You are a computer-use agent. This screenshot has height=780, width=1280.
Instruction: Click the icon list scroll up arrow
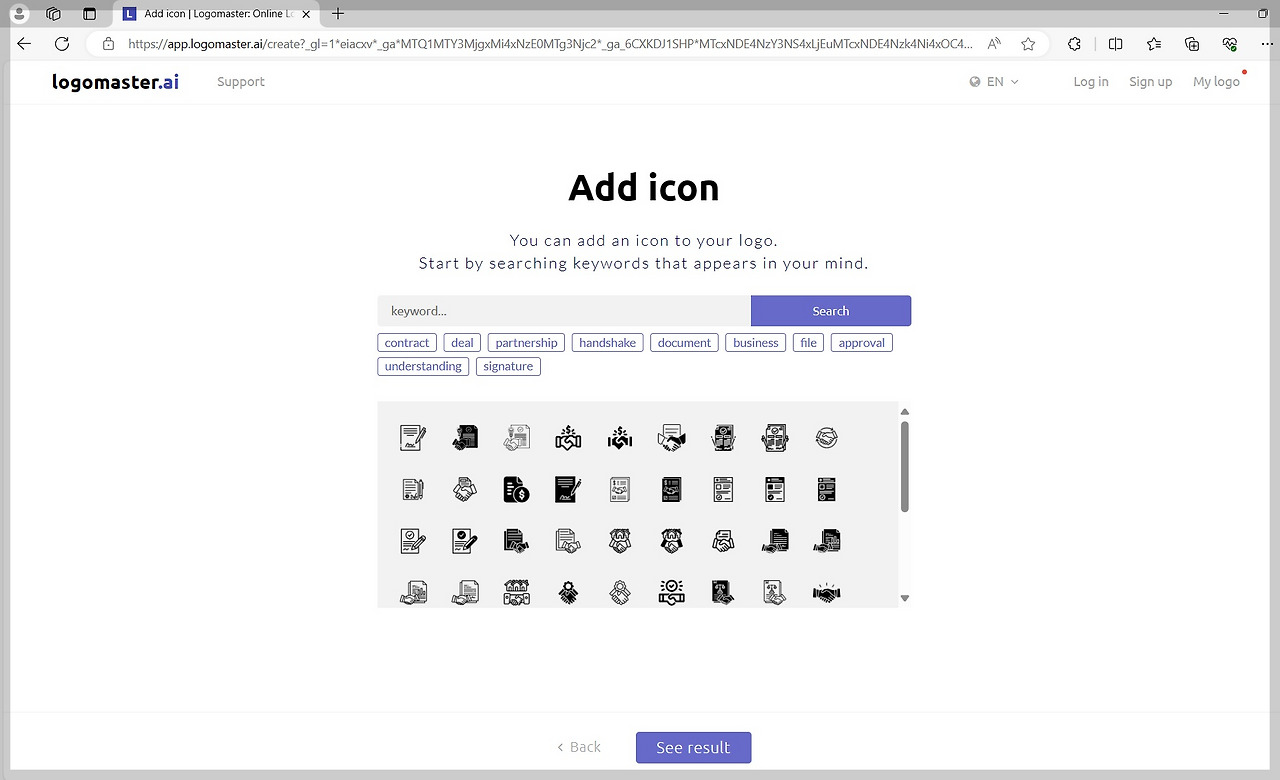coord(905,412)
